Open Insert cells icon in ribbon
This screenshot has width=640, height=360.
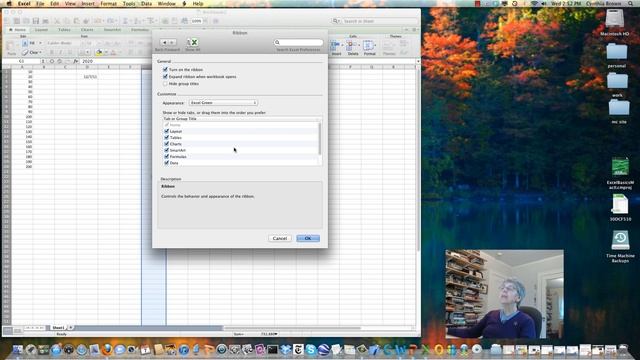point(336,45)
